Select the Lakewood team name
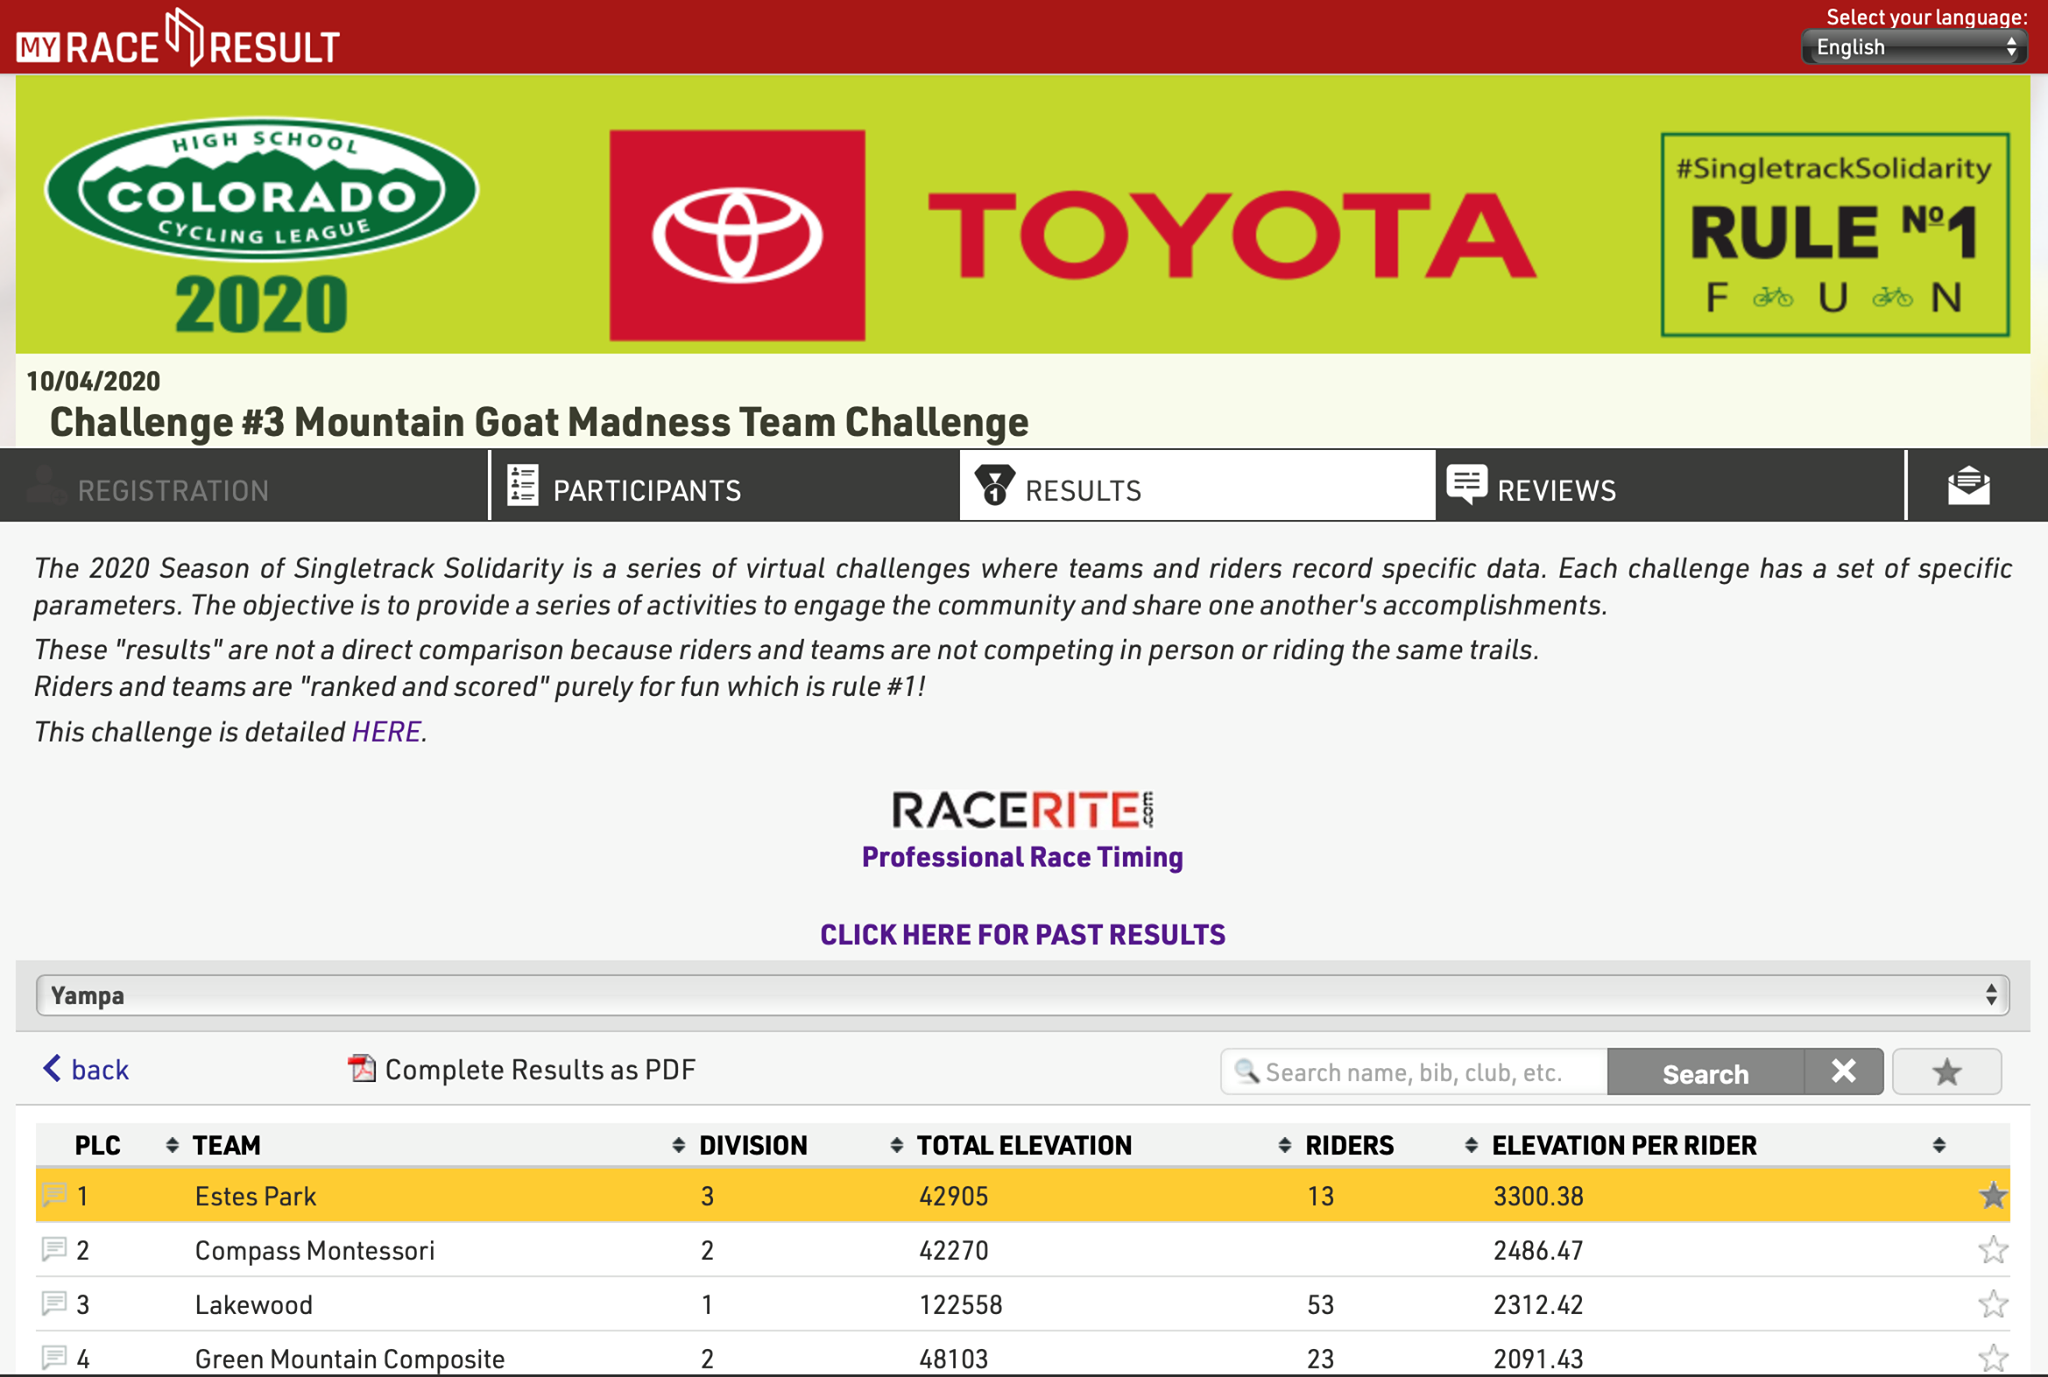Viewport: 2048px width, 1377px height. click(x=253, y=1304)
